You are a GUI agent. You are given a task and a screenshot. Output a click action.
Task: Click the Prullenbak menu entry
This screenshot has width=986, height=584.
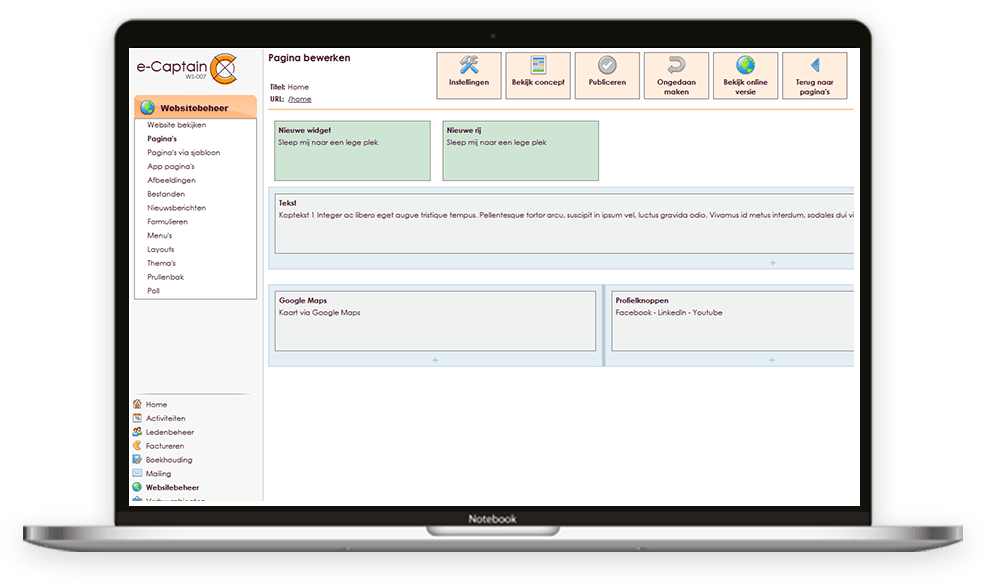(x=165, y=277)
